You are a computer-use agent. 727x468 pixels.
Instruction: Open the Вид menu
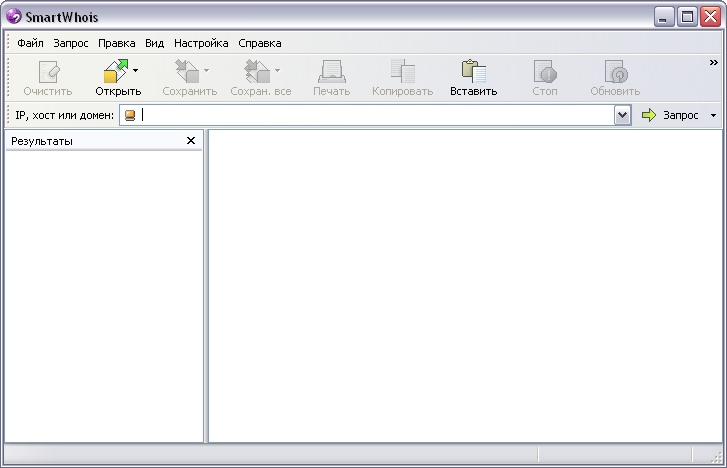pyautogui.click(x=154, y=43)
